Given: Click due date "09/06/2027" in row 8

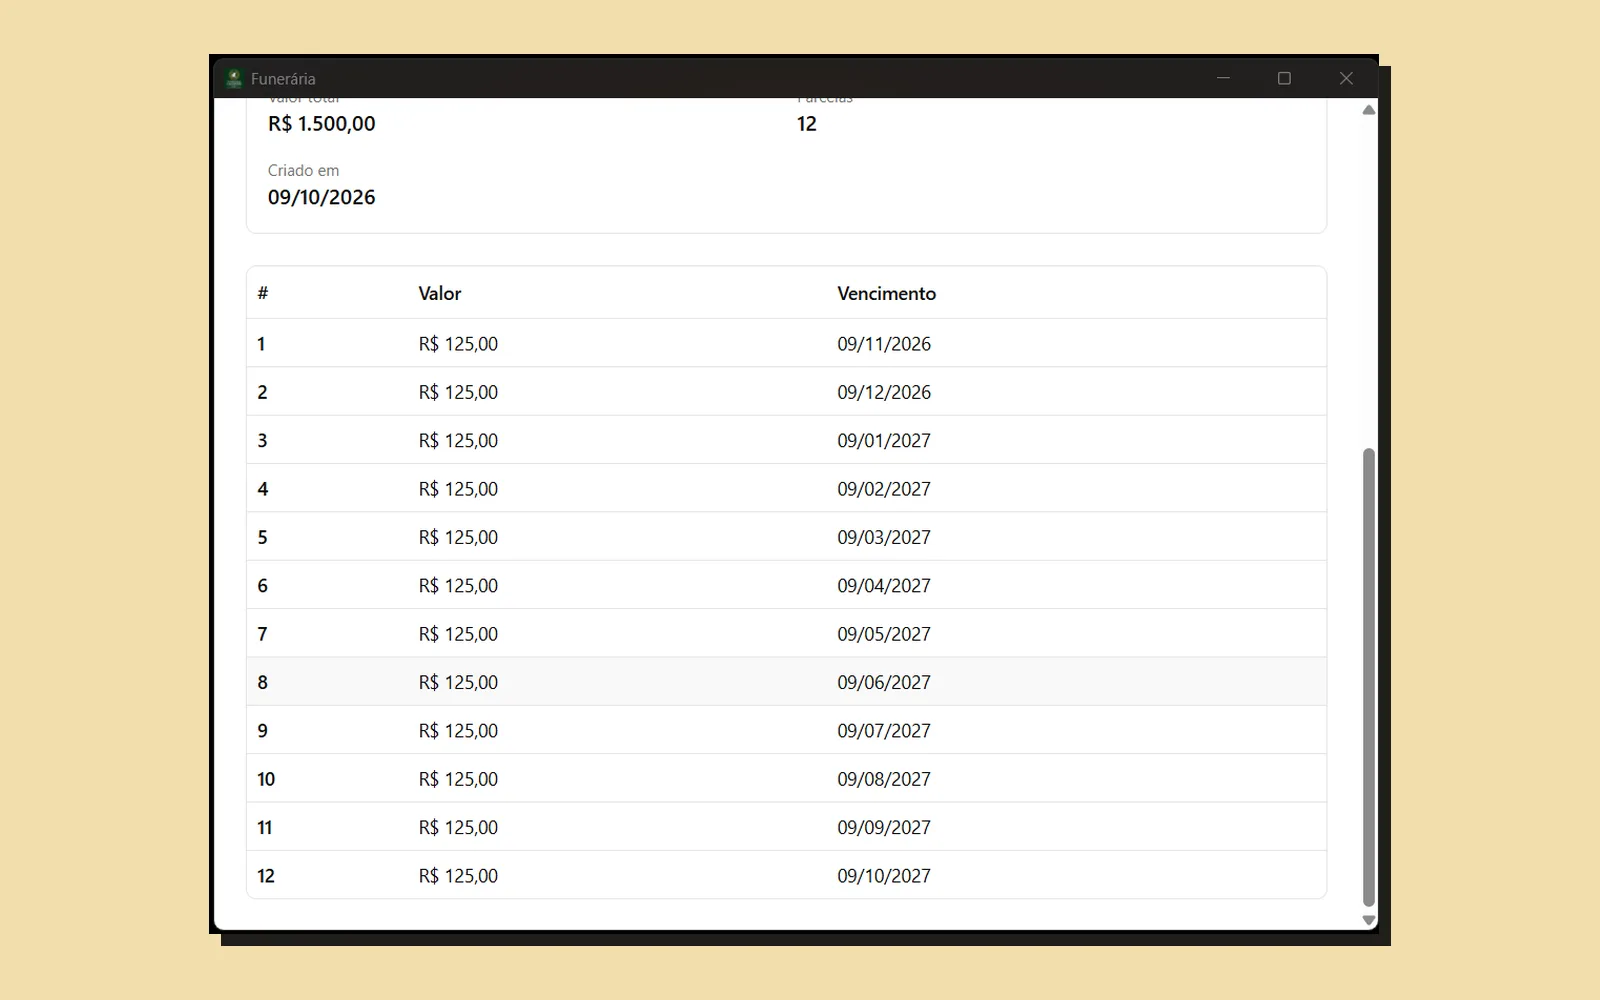Looking at the screenshot, I should [884, 682].
